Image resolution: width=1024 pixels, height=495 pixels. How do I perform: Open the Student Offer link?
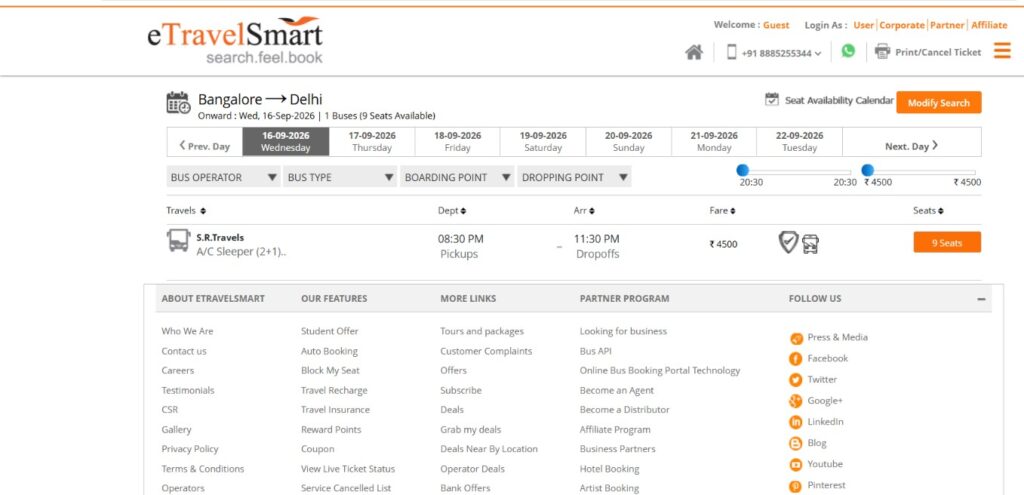tap(329, 331)
